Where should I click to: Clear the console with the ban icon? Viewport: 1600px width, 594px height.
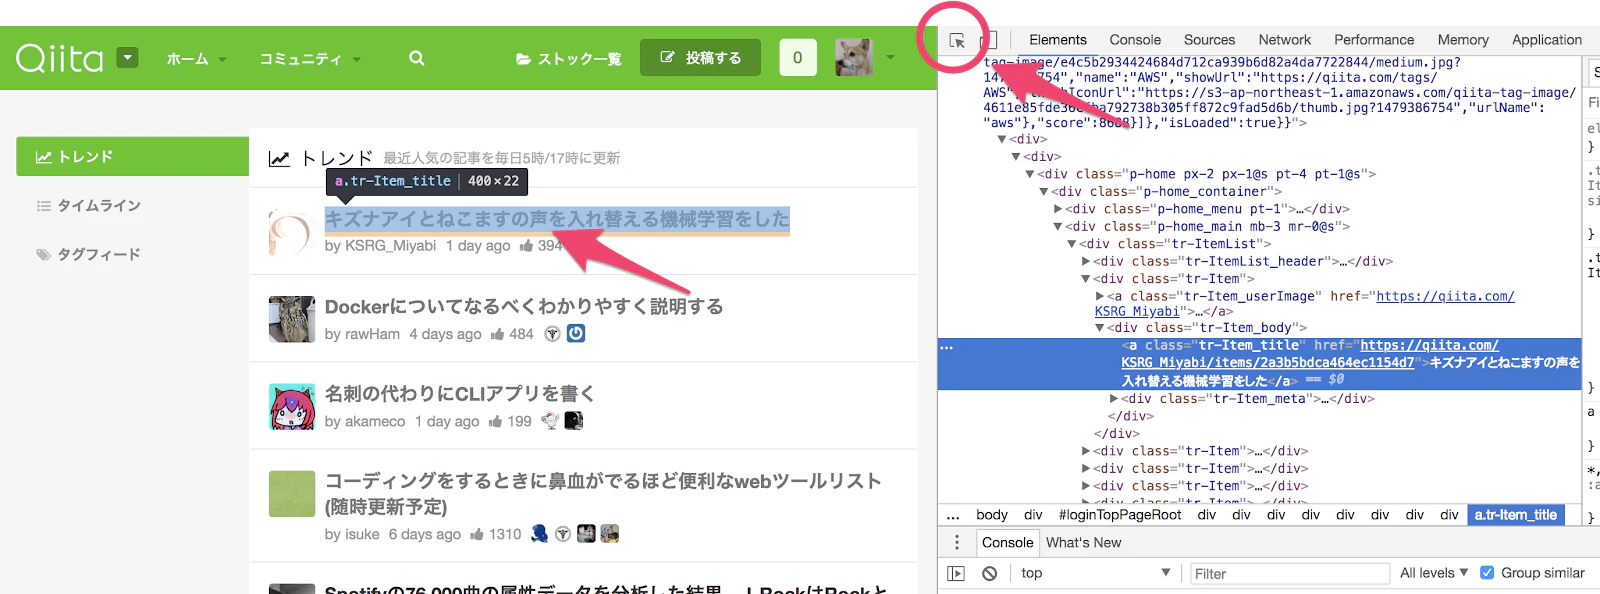point(989,573)
